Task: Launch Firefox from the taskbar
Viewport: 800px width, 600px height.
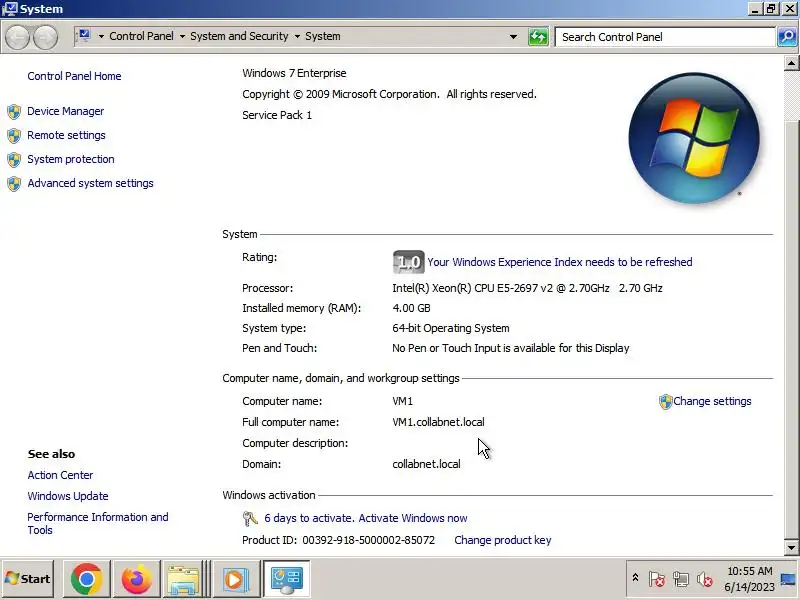Action: [x=136, y=579]
